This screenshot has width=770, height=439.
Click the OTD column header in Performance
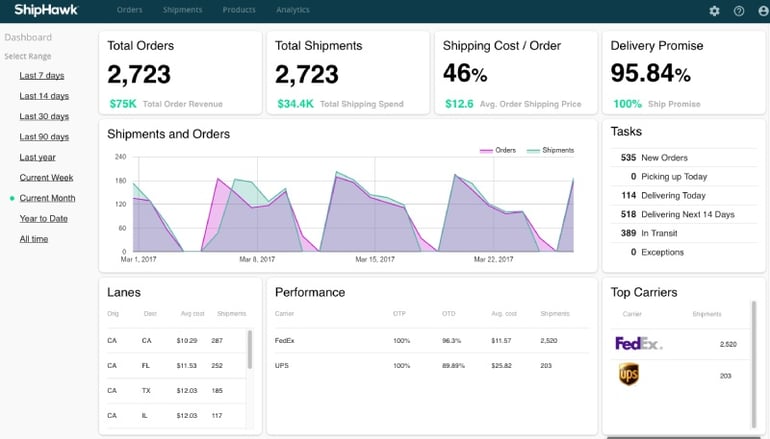[x=448, y=313]
